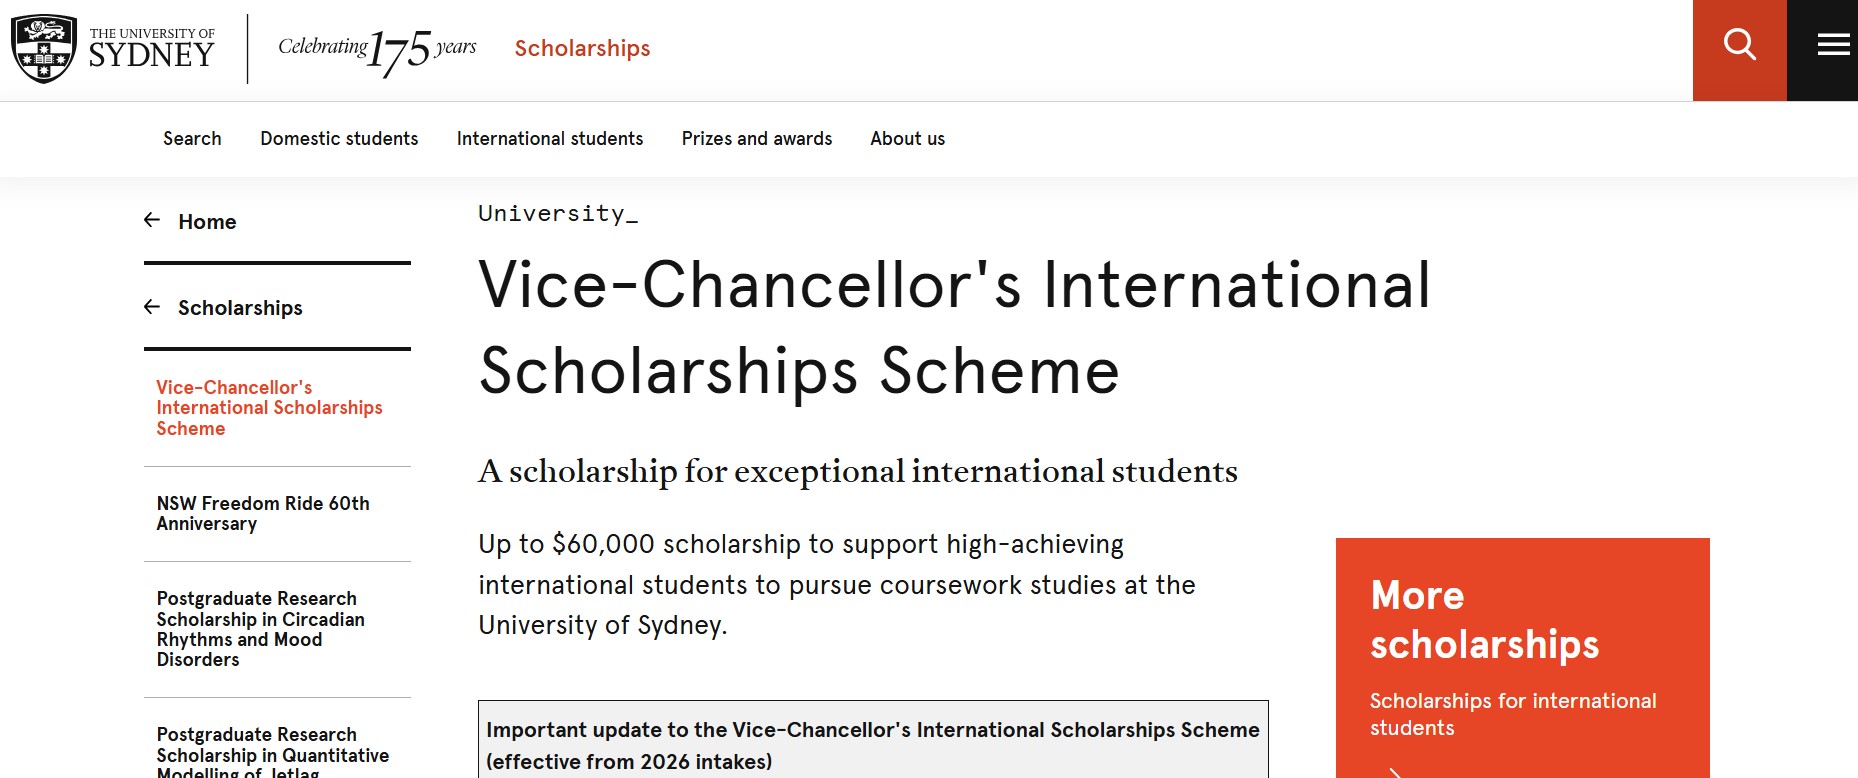The width and height of the screenshot is (1858, 778).
Task: Select Scholarships in the sidebar
Action: 240,308
